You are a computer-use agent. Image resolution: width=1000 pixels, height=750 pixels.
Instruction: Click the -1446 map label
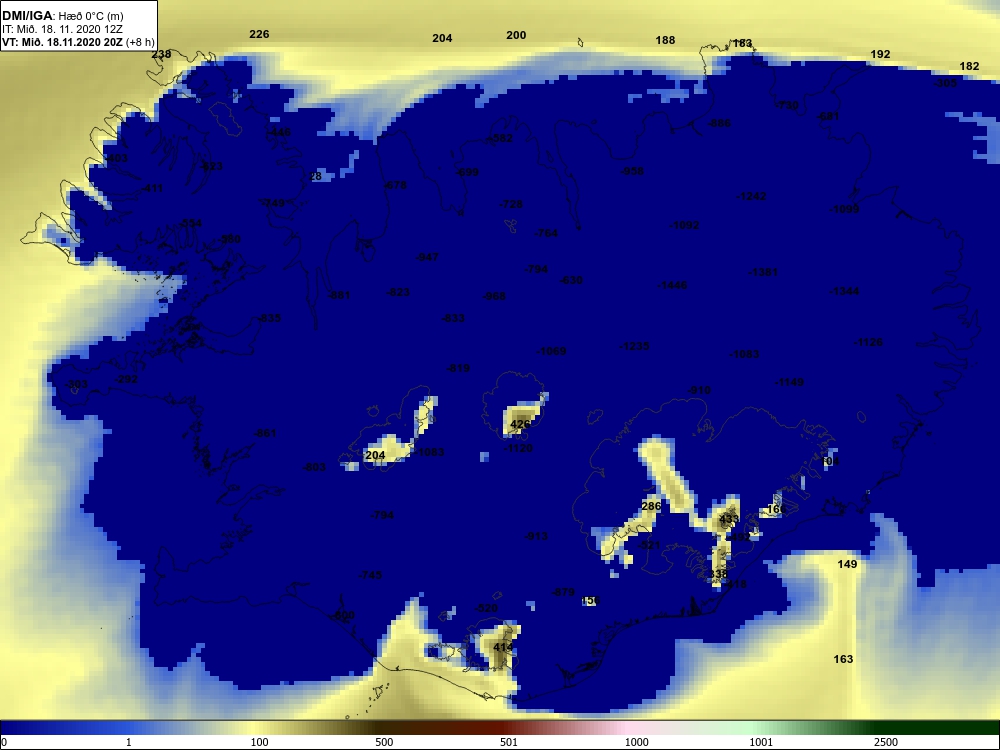[673, 285]
